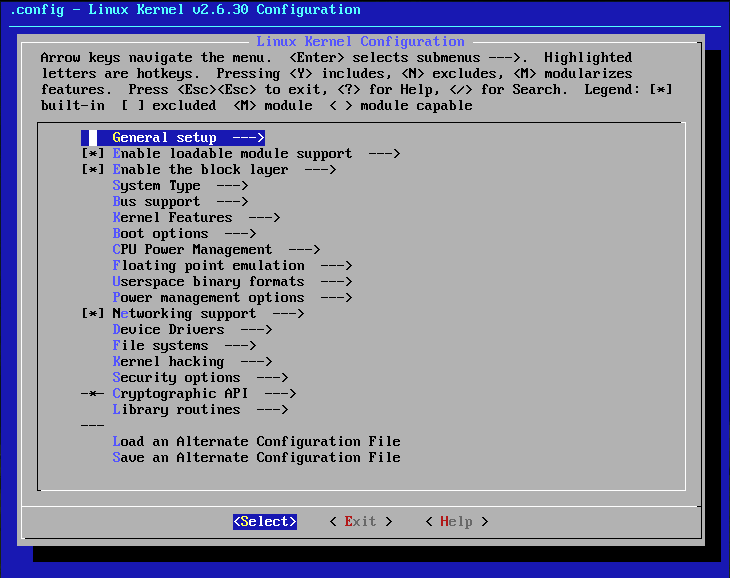This screenshot has width=730, height=578.
Task: Open the General setup submenu
Action: pyautogui.click(x=173, y=138)
